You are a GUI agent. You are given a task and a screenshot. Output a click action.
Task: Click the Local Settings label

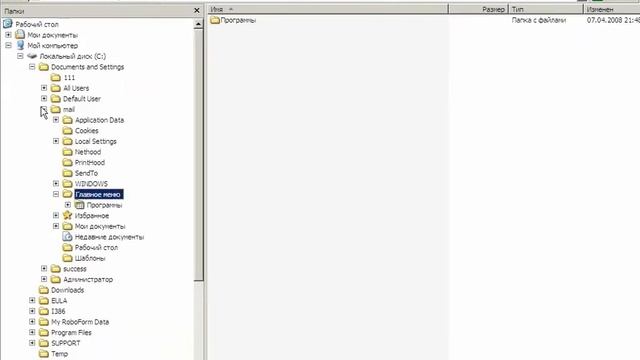(96, 141)
